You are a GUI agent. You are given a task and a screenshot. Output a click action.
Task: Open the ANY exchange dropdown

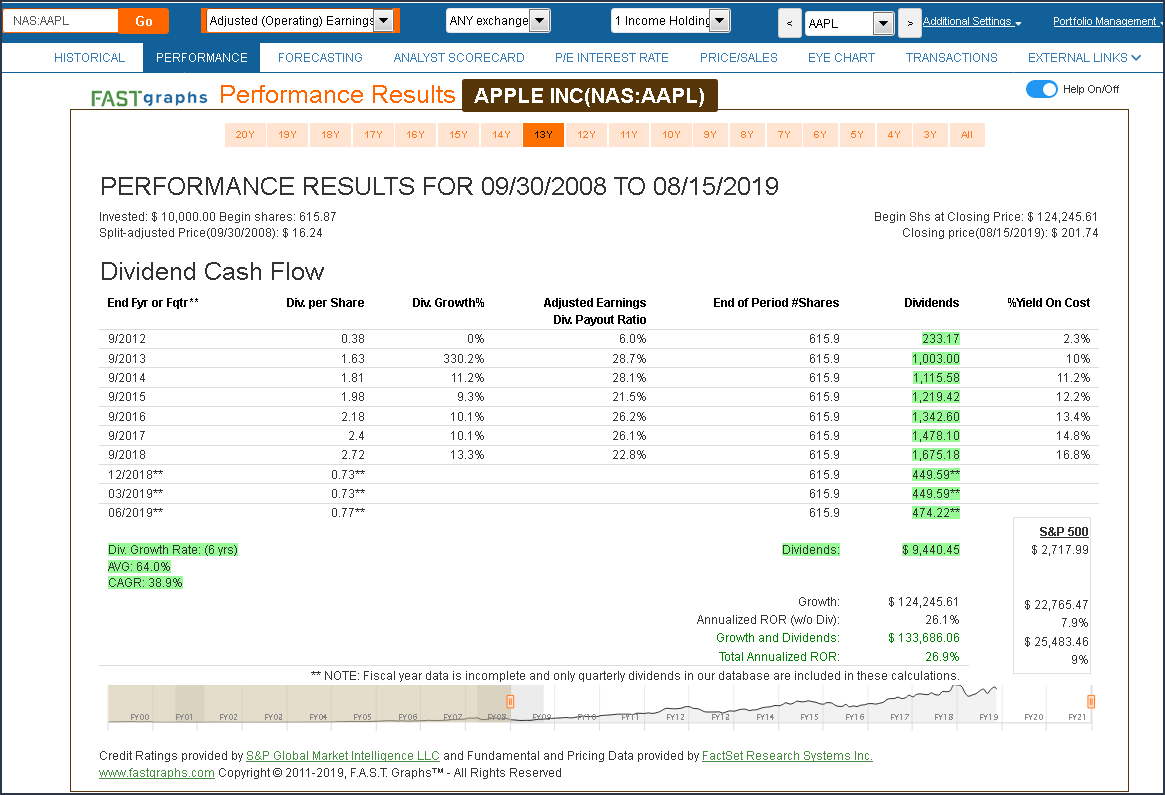point(499,21)
